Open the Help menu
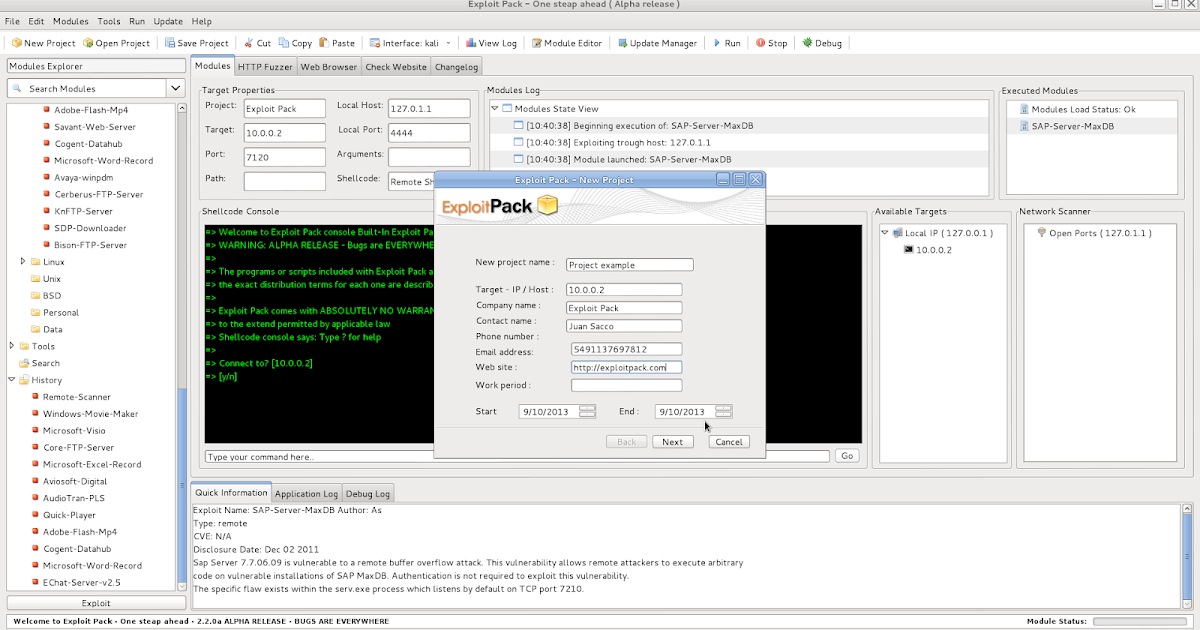 coord(201,21)
